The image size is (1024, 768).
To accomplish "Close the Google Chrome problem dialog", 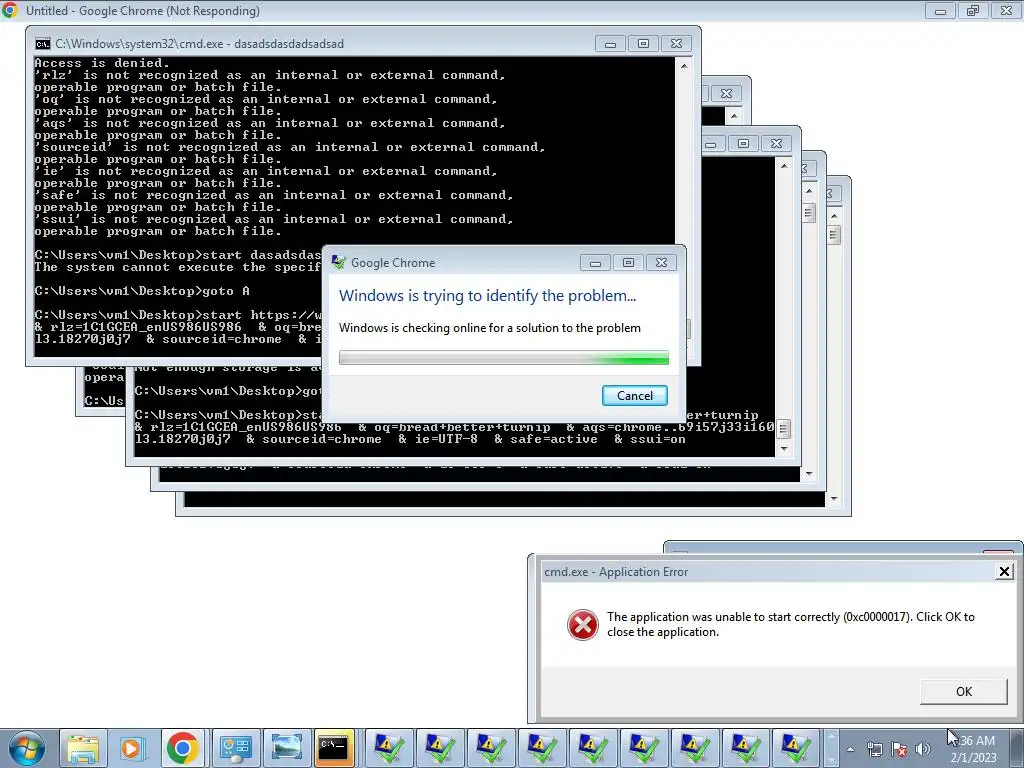I will [x=661, y=263].
